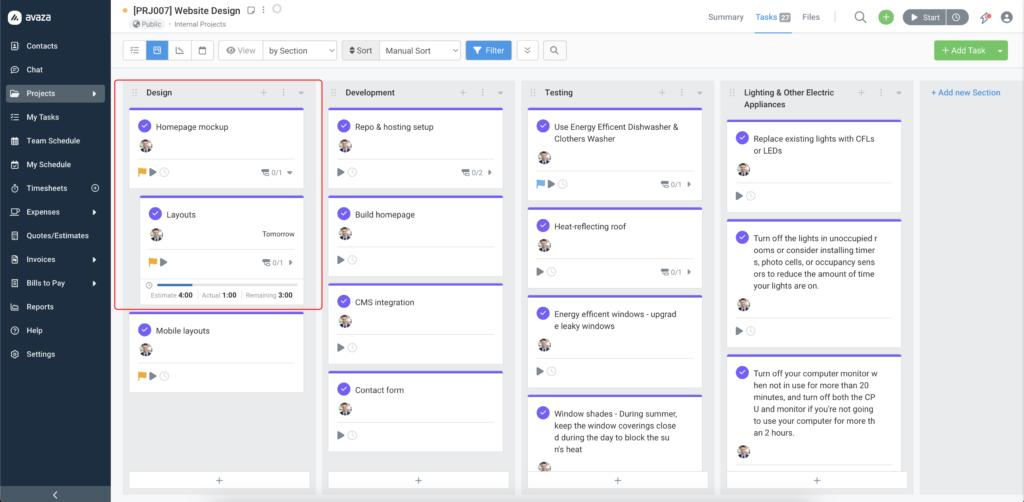Open the three-dot menu for Development section
1024x502 pixels.
coord(482,93)
